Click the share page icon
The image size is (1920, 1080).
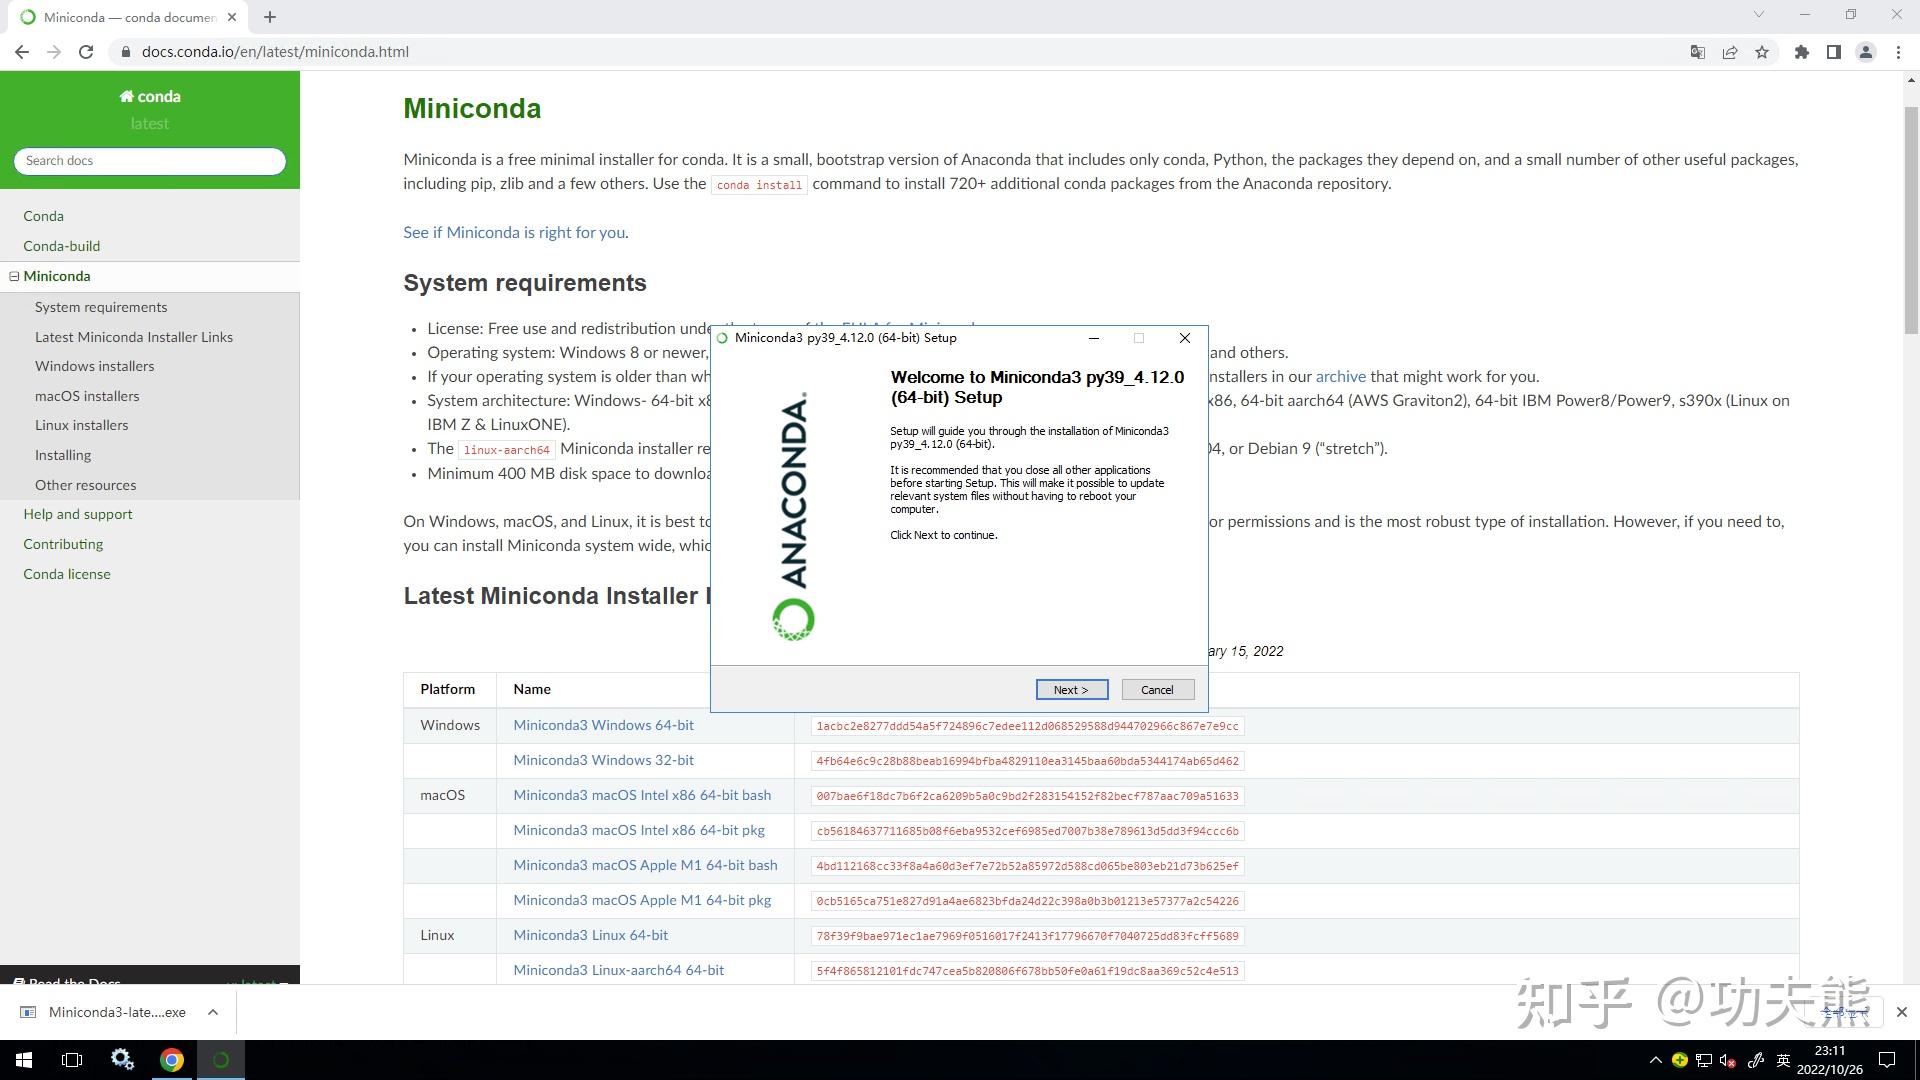(1730, 52)
